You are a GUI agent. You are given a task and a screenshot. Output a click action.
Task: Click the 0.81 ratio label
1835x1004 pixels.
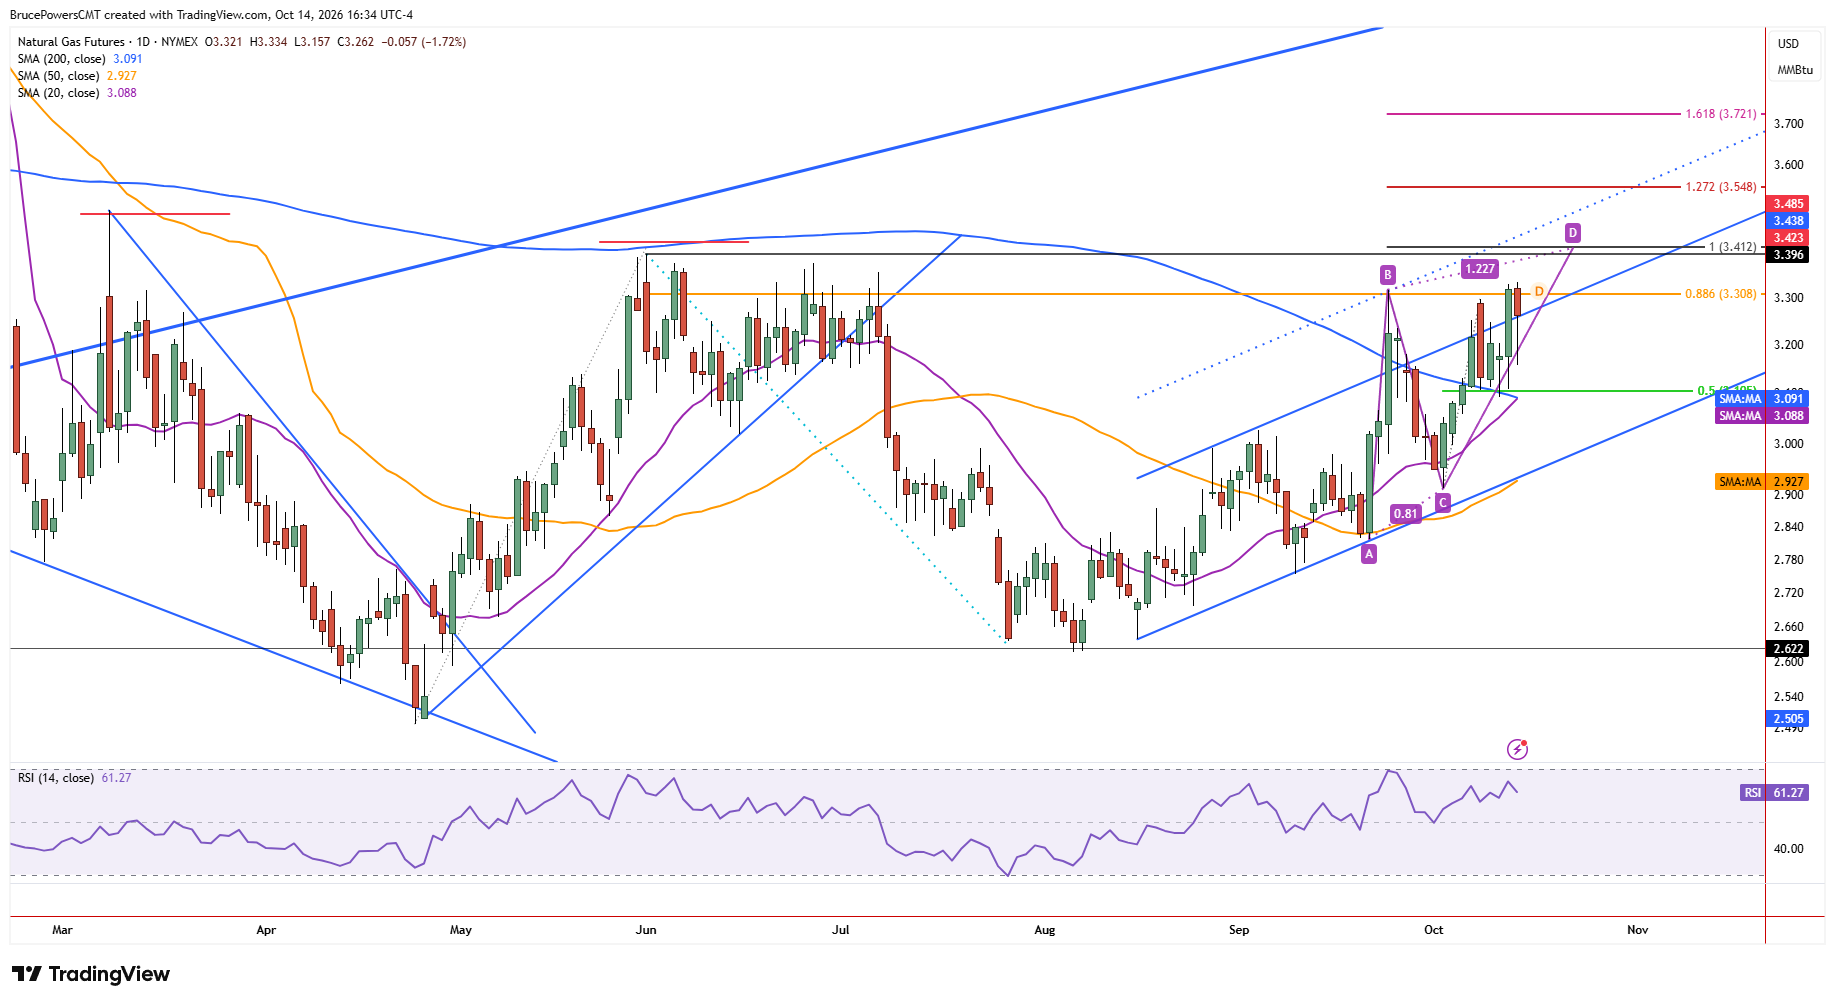coord(1406,514)
